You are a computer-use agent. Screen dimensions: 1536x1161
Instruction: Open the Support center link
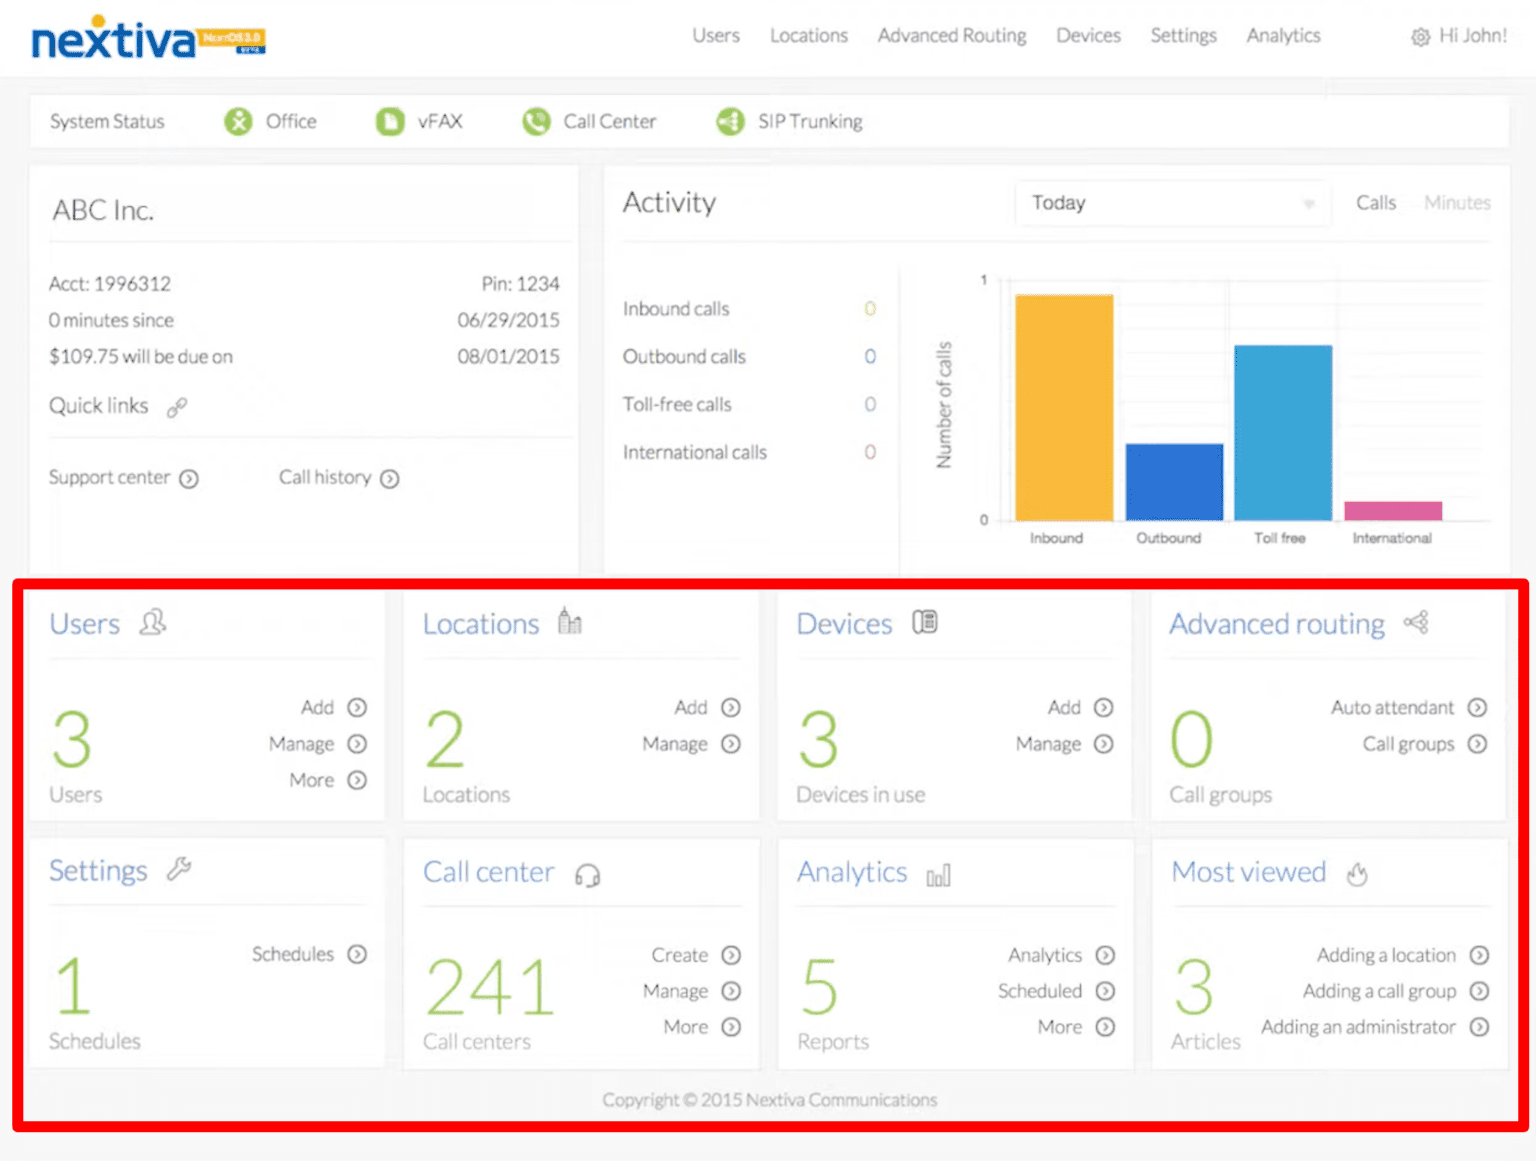coord(123,478)
